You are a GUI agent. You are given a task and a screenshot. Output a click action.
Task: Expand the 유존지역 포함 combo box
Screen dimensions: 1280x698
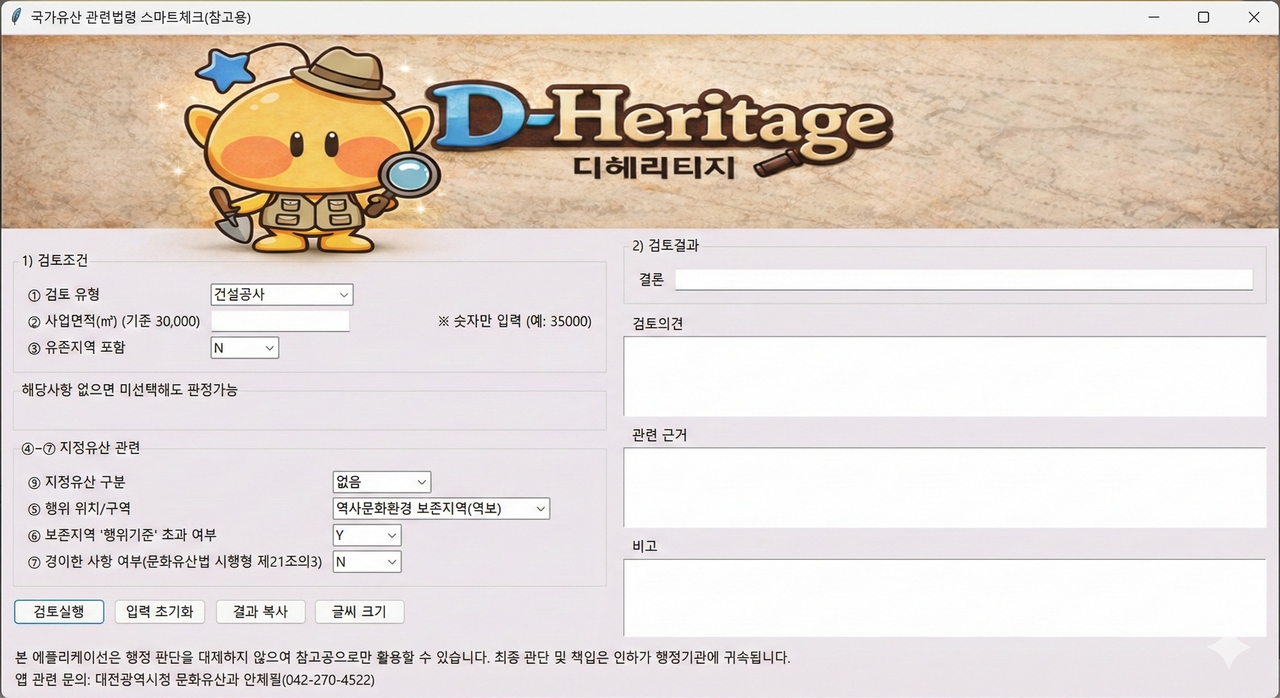(245, 348)
